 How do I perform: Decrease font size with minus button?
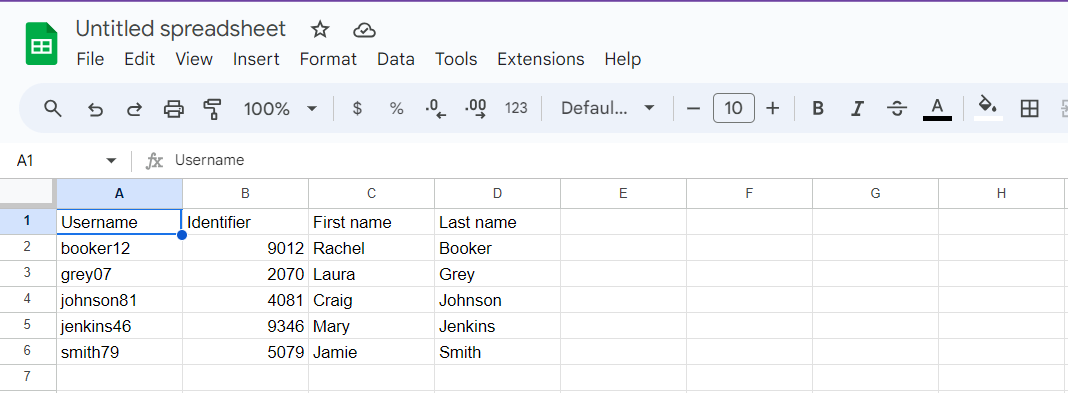[693, 108]
